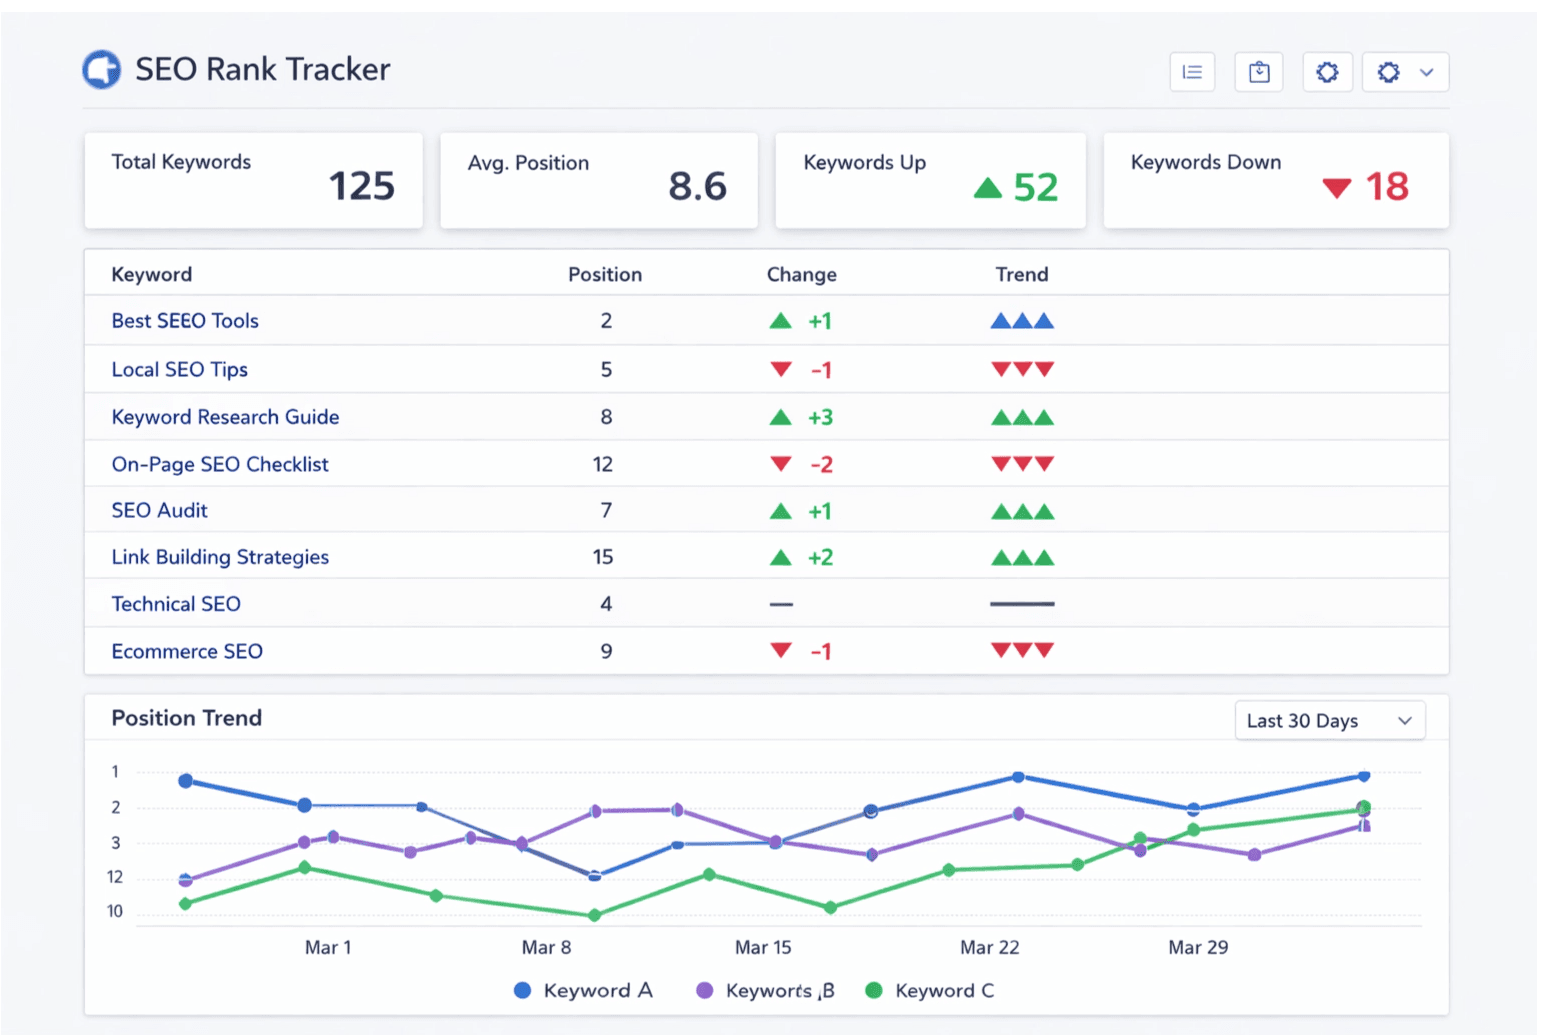Image resolution: width=1545 pixels, height=1035 pixels.
Task: Open the Last 30 Days dropdown
Action: [1330, 720]
